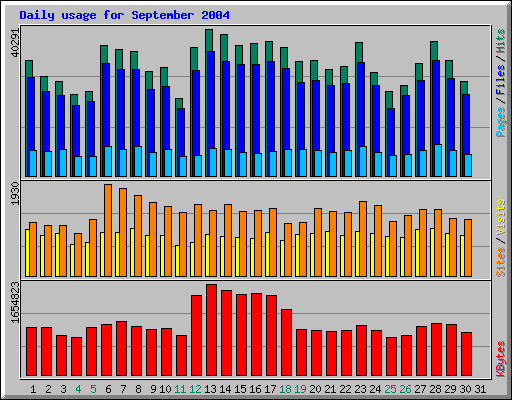Screen dimensions: 512x400
Task: Select the blue Files bar for day 11
Action: [181, 132]
